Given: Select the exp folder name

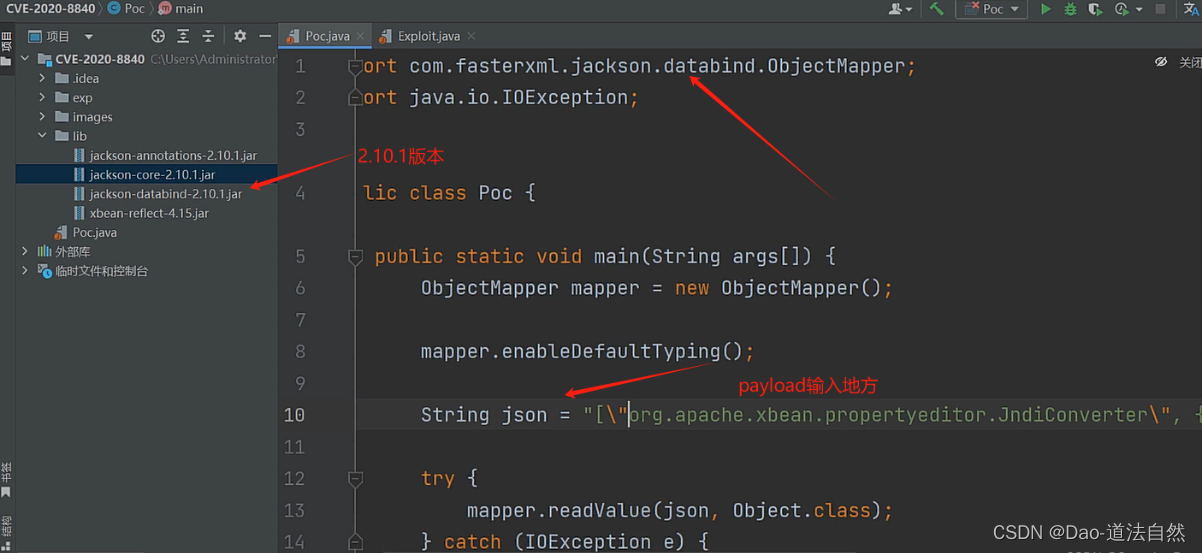Looking at the screenshot, I should coord(82,98).
